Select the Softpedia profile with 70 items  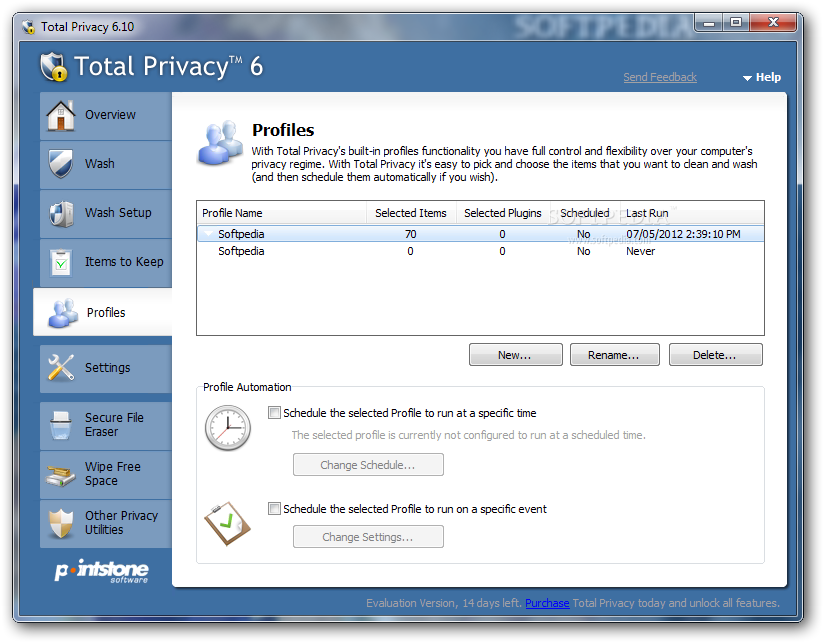pyautogui.click(x=480, y=234)
